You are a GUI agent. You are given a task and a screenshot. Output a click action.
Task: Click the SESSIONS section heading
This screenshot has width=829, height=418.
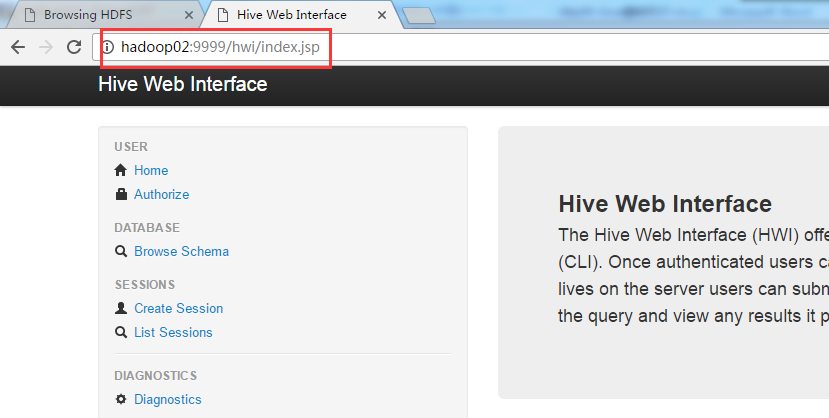[x=145, y=285]
